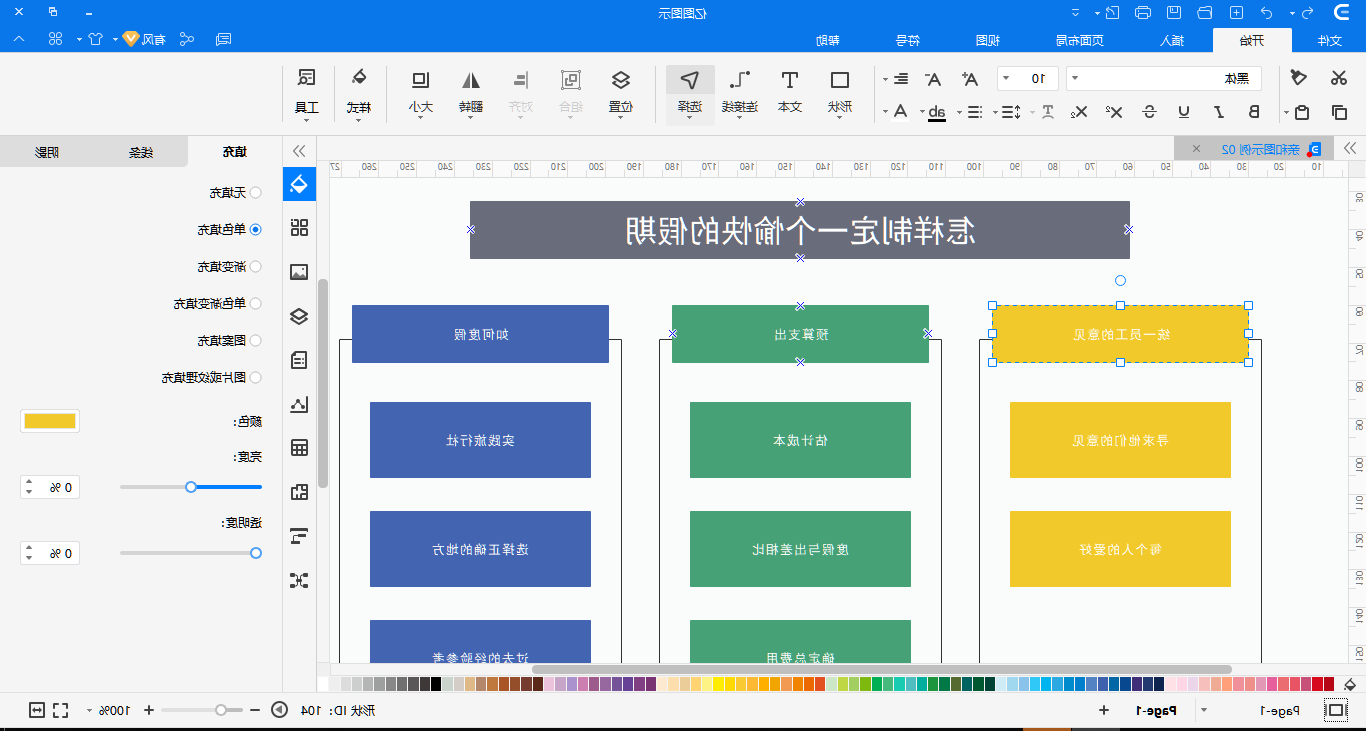Collapse the right panel double chevron

click(x=299, y=151)
